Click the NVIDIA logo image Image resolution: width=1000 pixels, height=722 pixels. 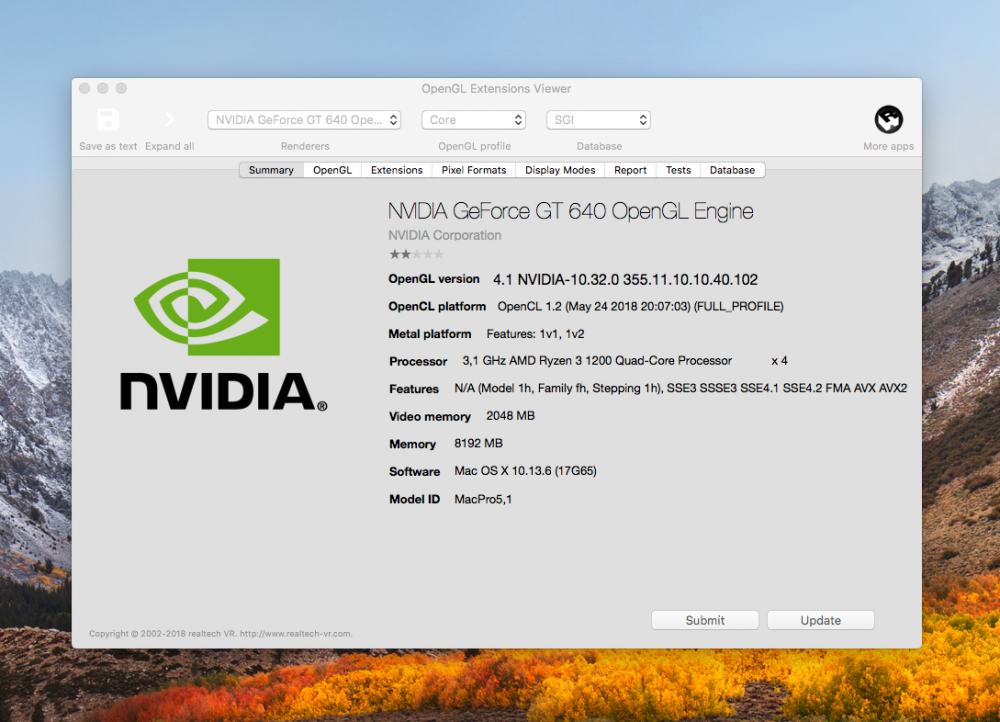coord(223,335)
